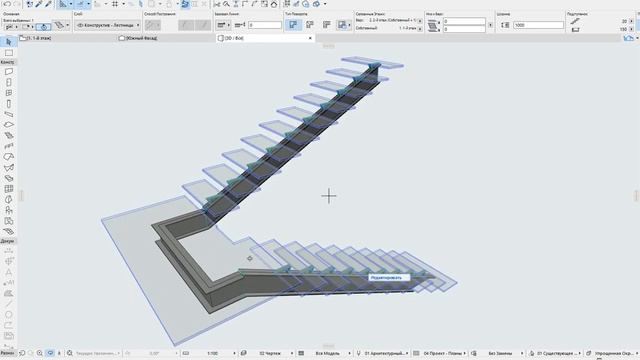
Task: Choose the Object tool
Action: (9, 210)
